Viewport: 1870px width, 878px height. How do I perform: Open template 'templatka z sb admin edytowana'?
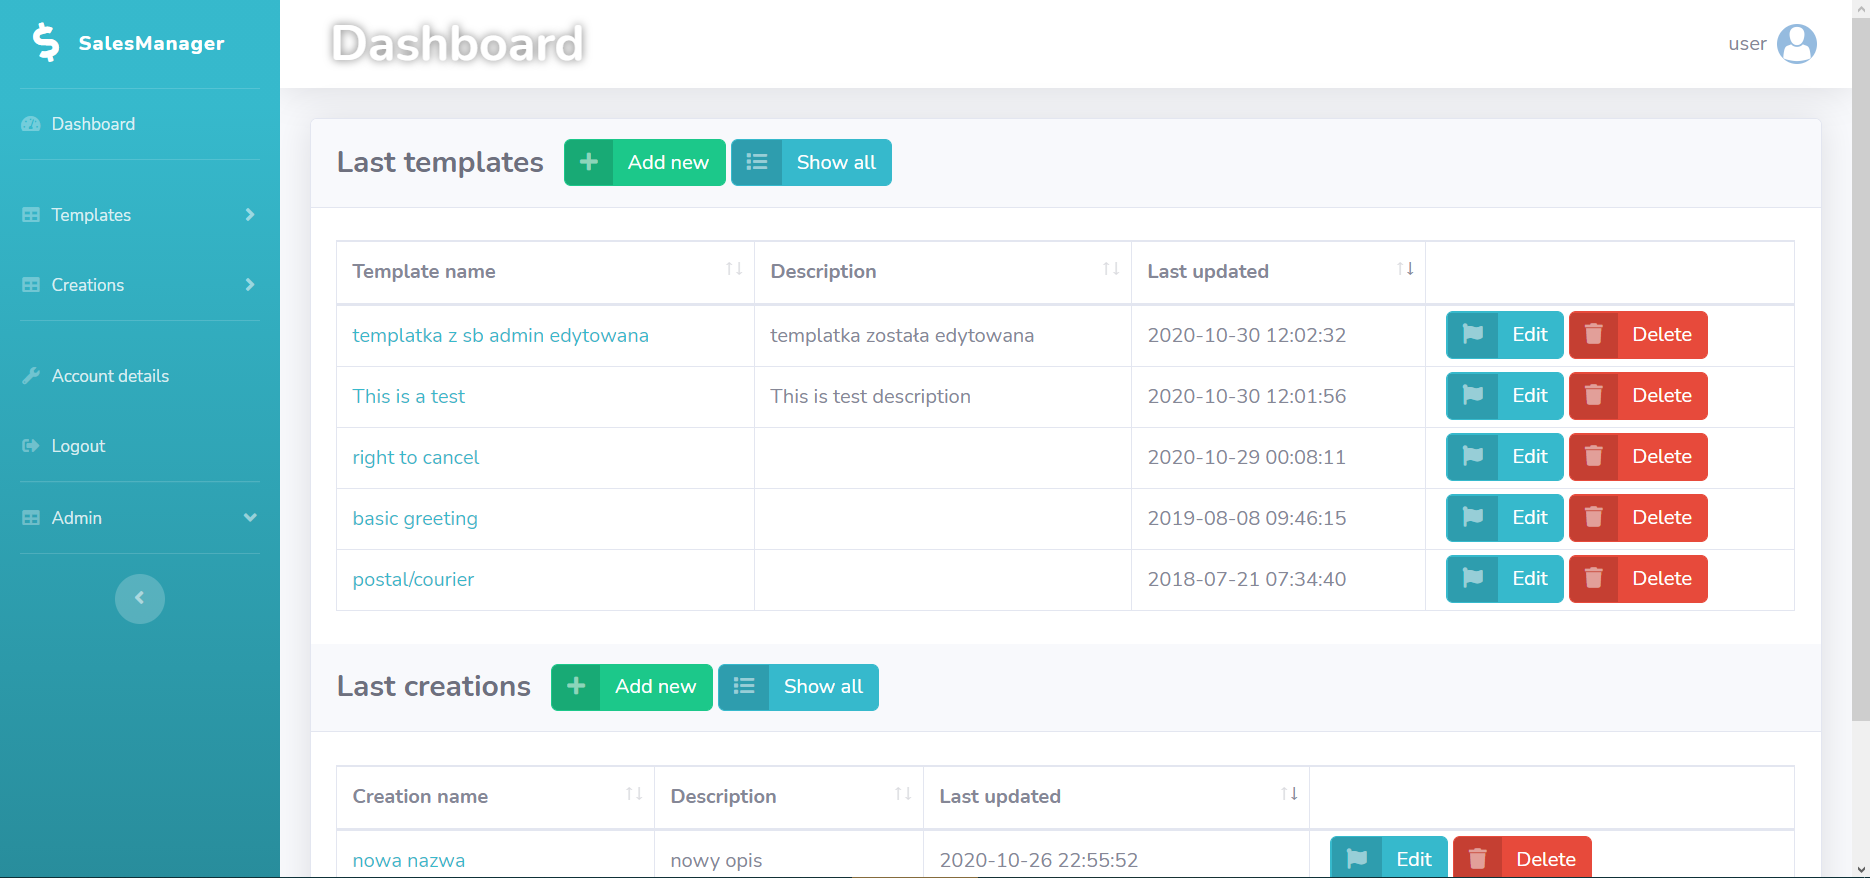(501, 336)
